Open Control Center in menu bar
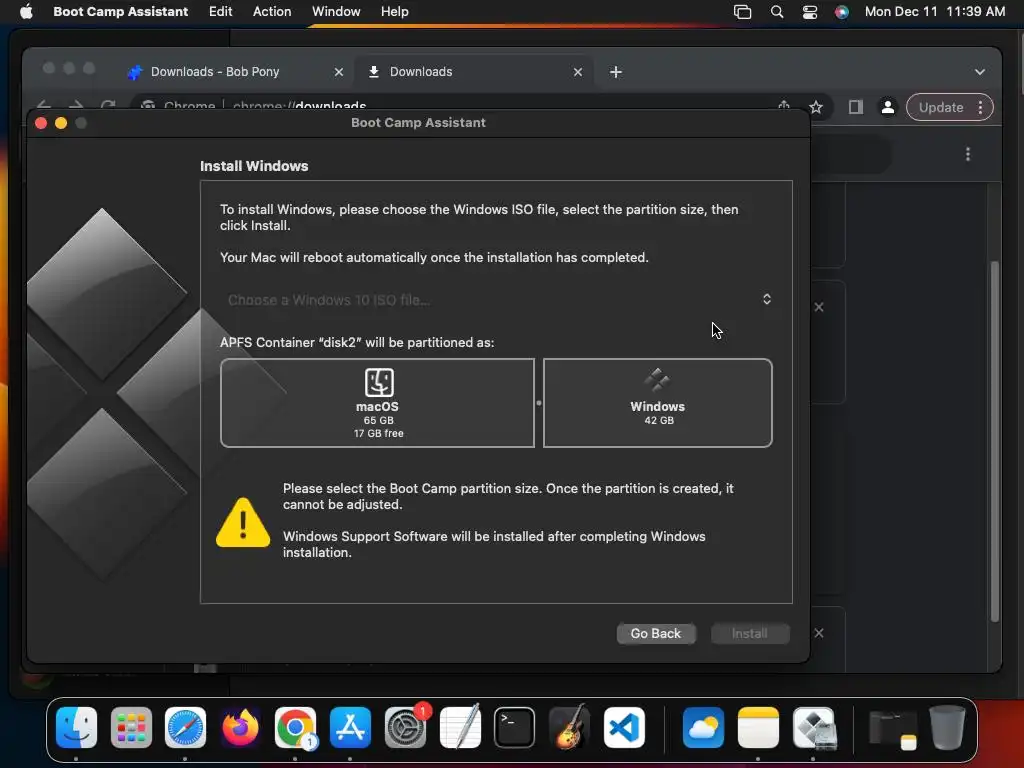This screenshot has width=1024, height=768. (x=810, y=12)
